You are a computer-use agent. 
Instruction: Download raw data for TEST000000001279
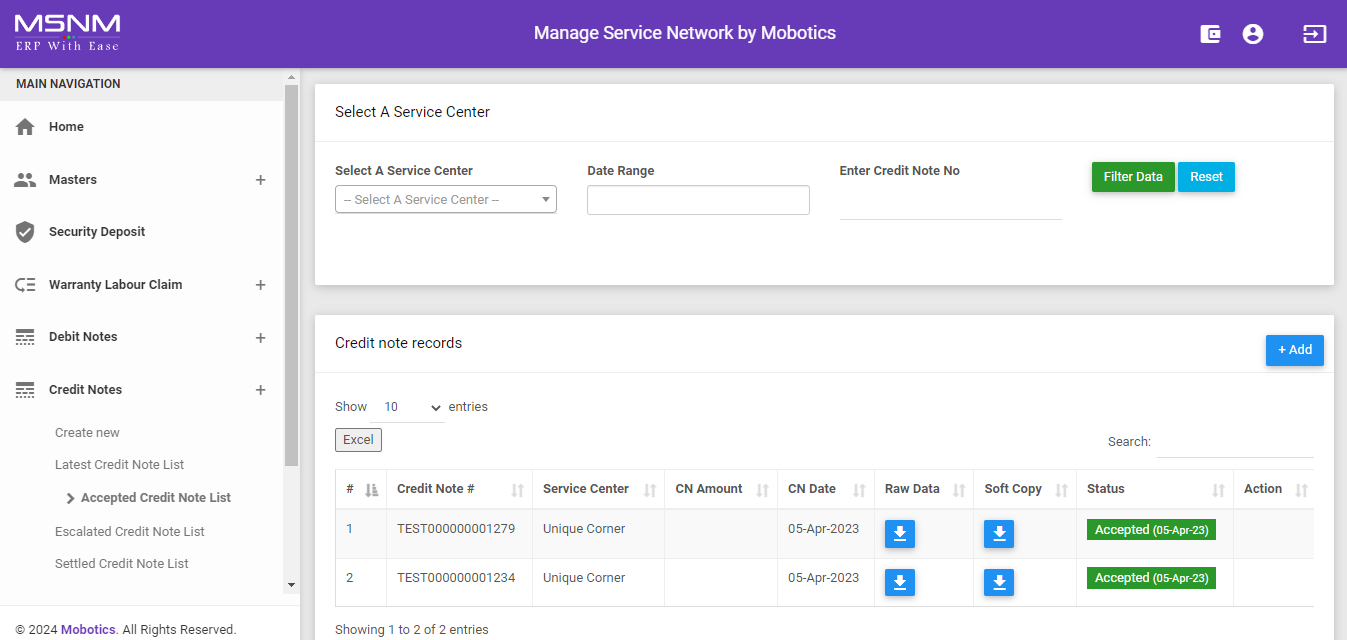(x=899, y=534)
